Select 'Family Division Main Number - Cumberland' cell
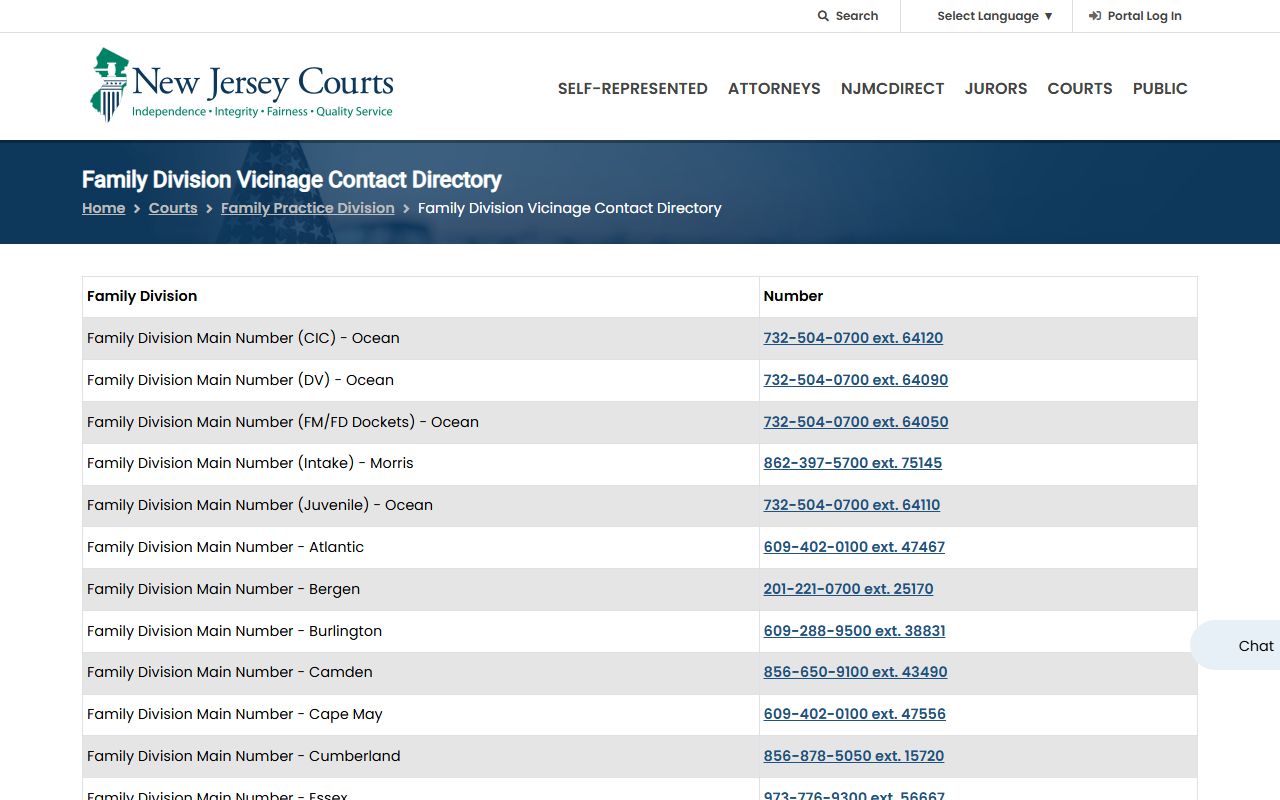 pos(421,757)
